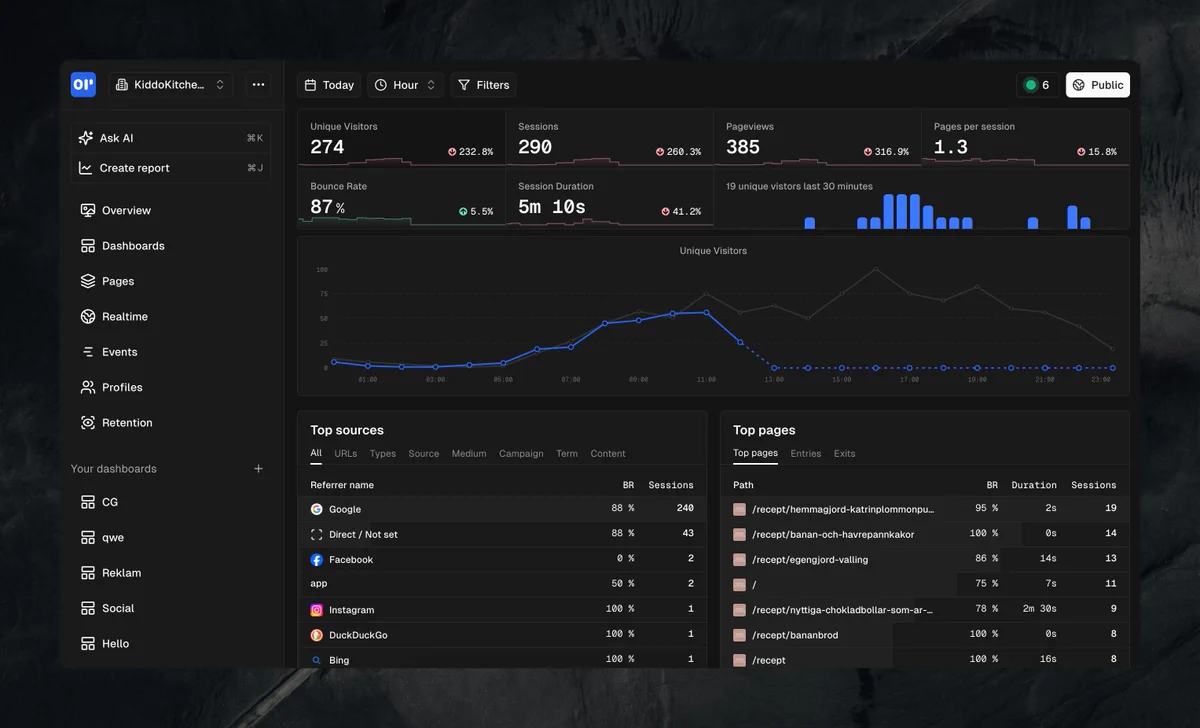Select the Bounce Rate metric card
Viewport: 1200px width, 728px height.
point(401,198)
